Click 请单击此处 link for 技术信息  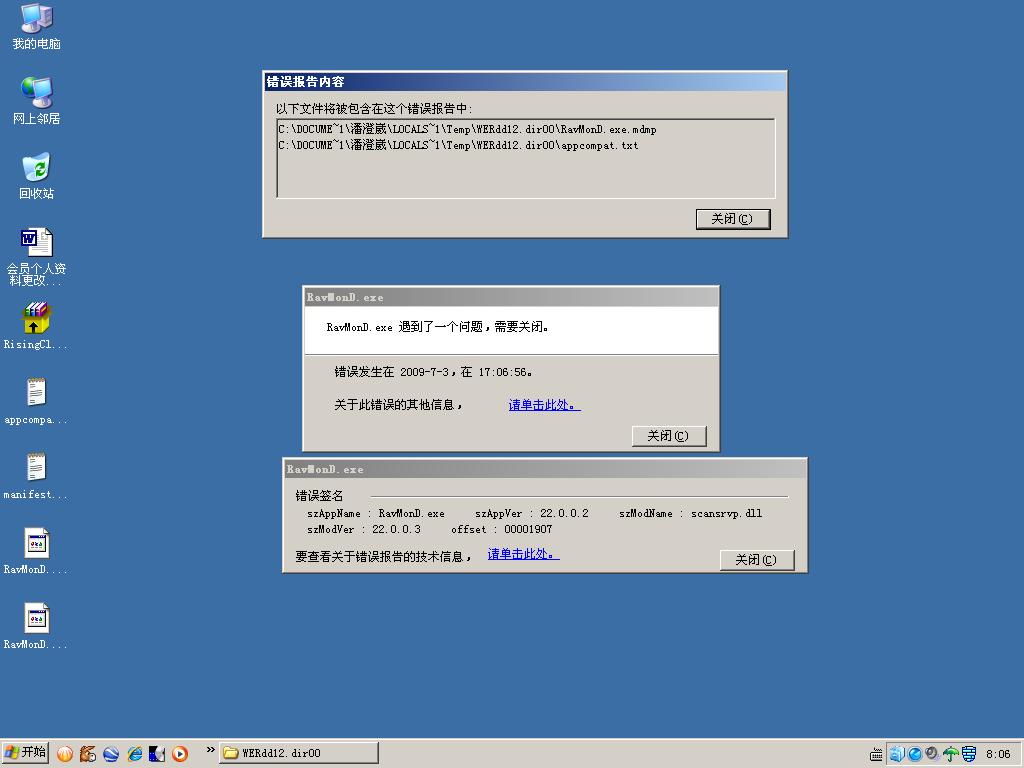(524, 554)
